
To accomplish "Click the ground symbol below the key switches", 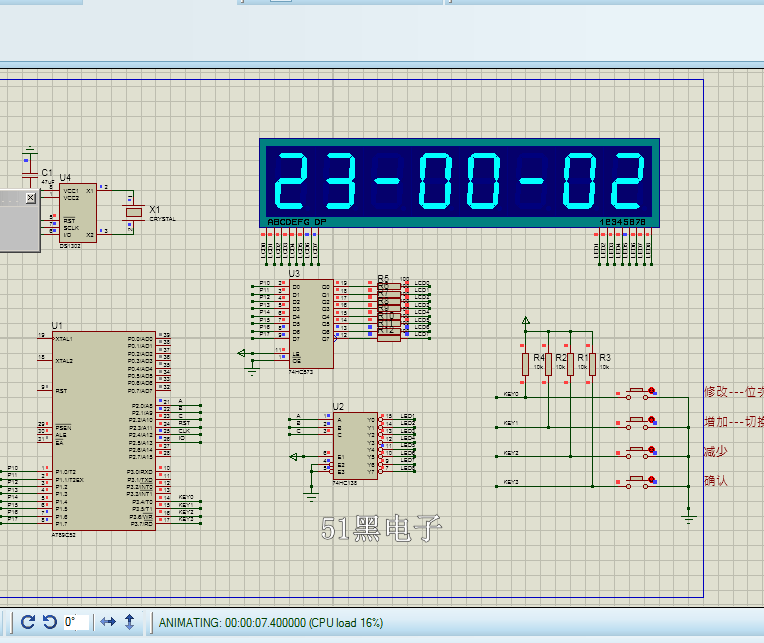I will tap(688, 518).
